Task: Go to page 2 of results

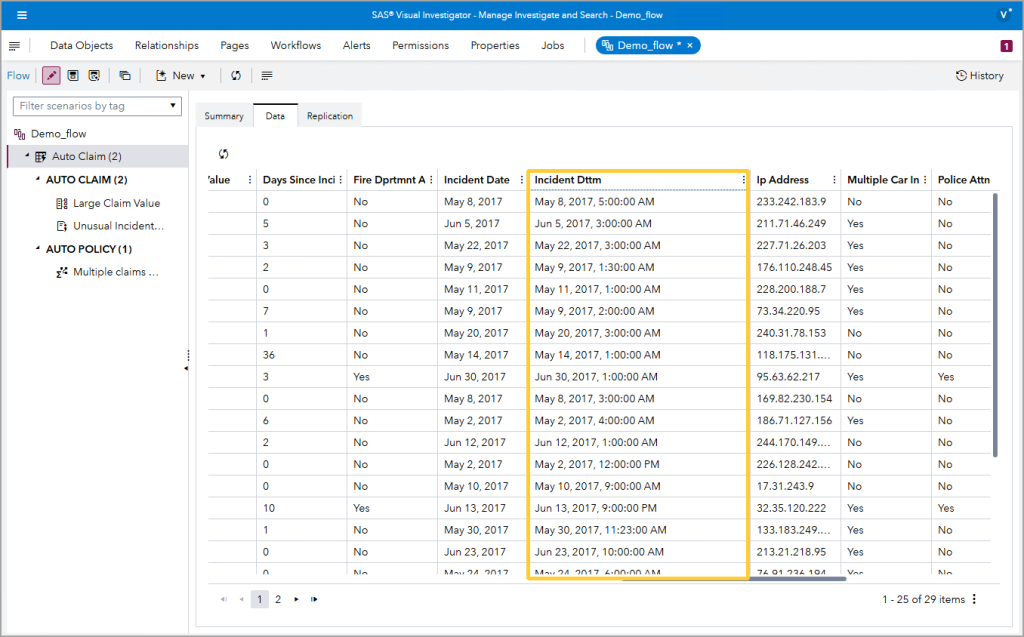Action: click(278, 599)
